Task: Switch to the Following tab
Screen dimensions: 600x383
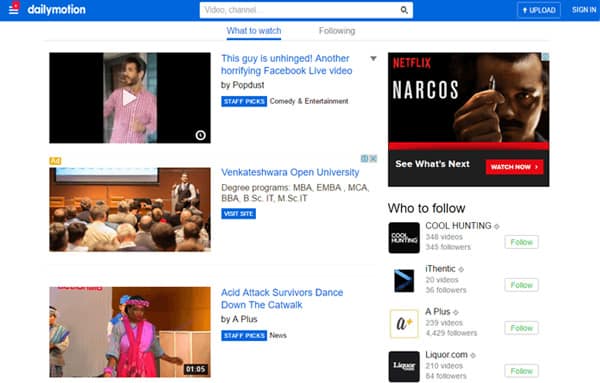Action: [x=337, y=31]
